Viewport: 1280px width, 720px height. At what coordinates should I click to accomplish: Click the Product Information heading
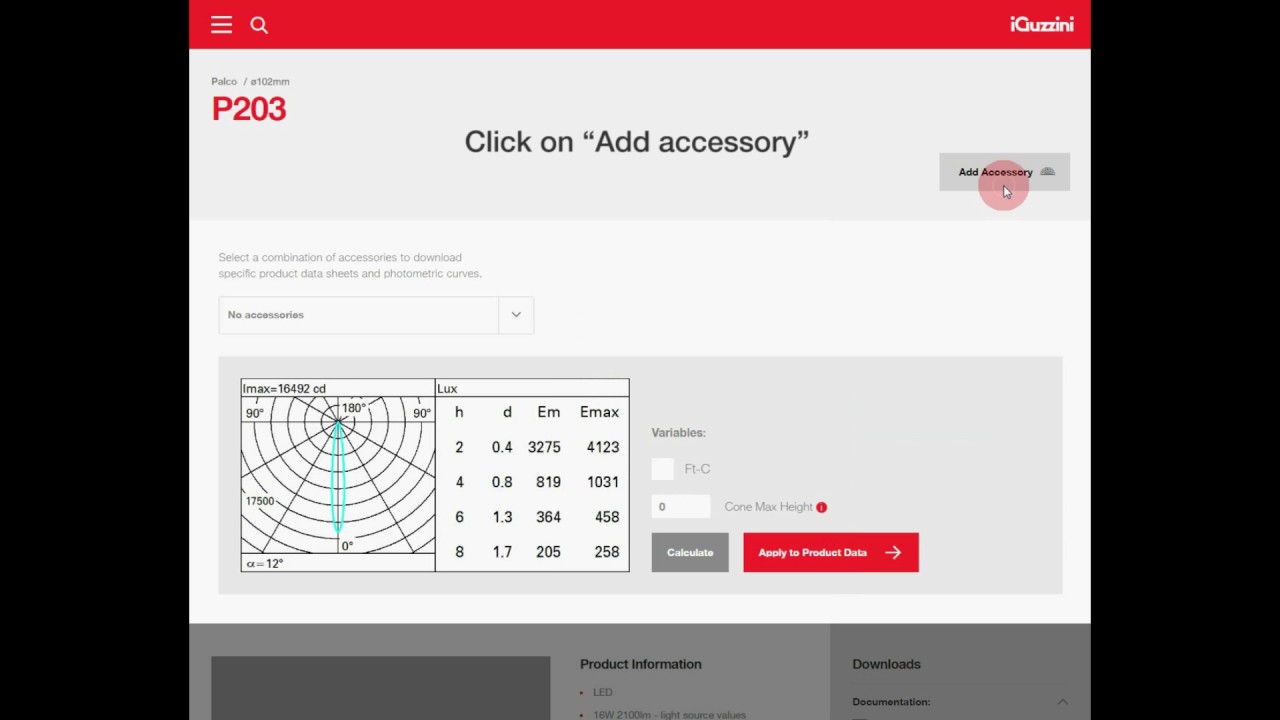641,664
